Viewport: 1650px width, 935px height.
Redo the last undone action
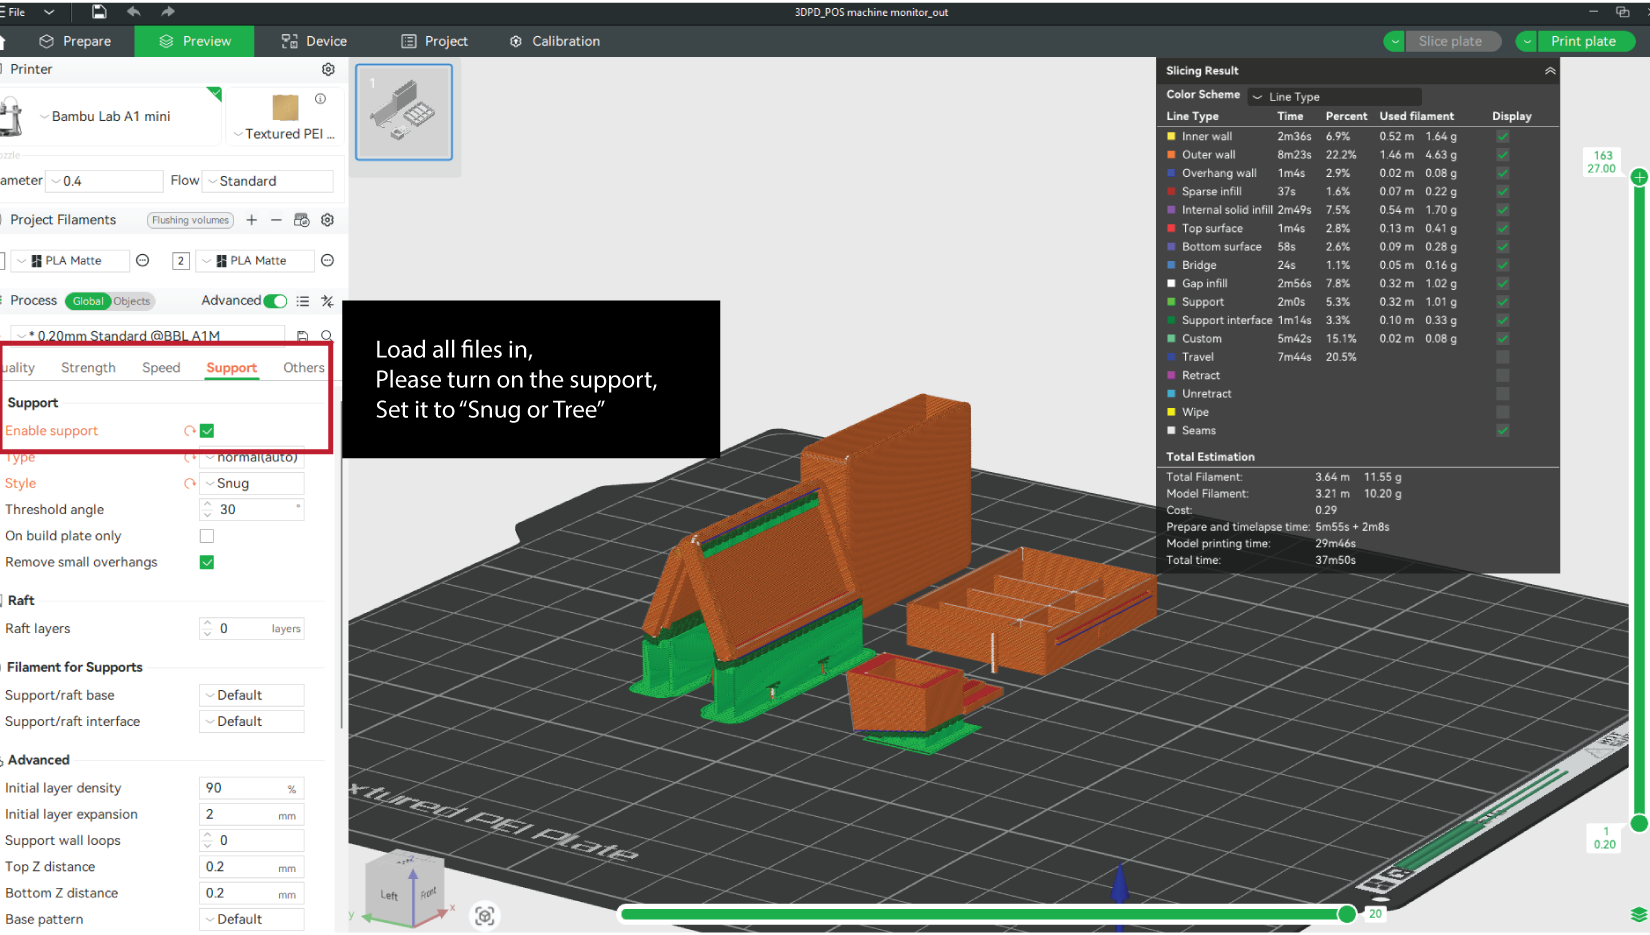click(168, 12)
